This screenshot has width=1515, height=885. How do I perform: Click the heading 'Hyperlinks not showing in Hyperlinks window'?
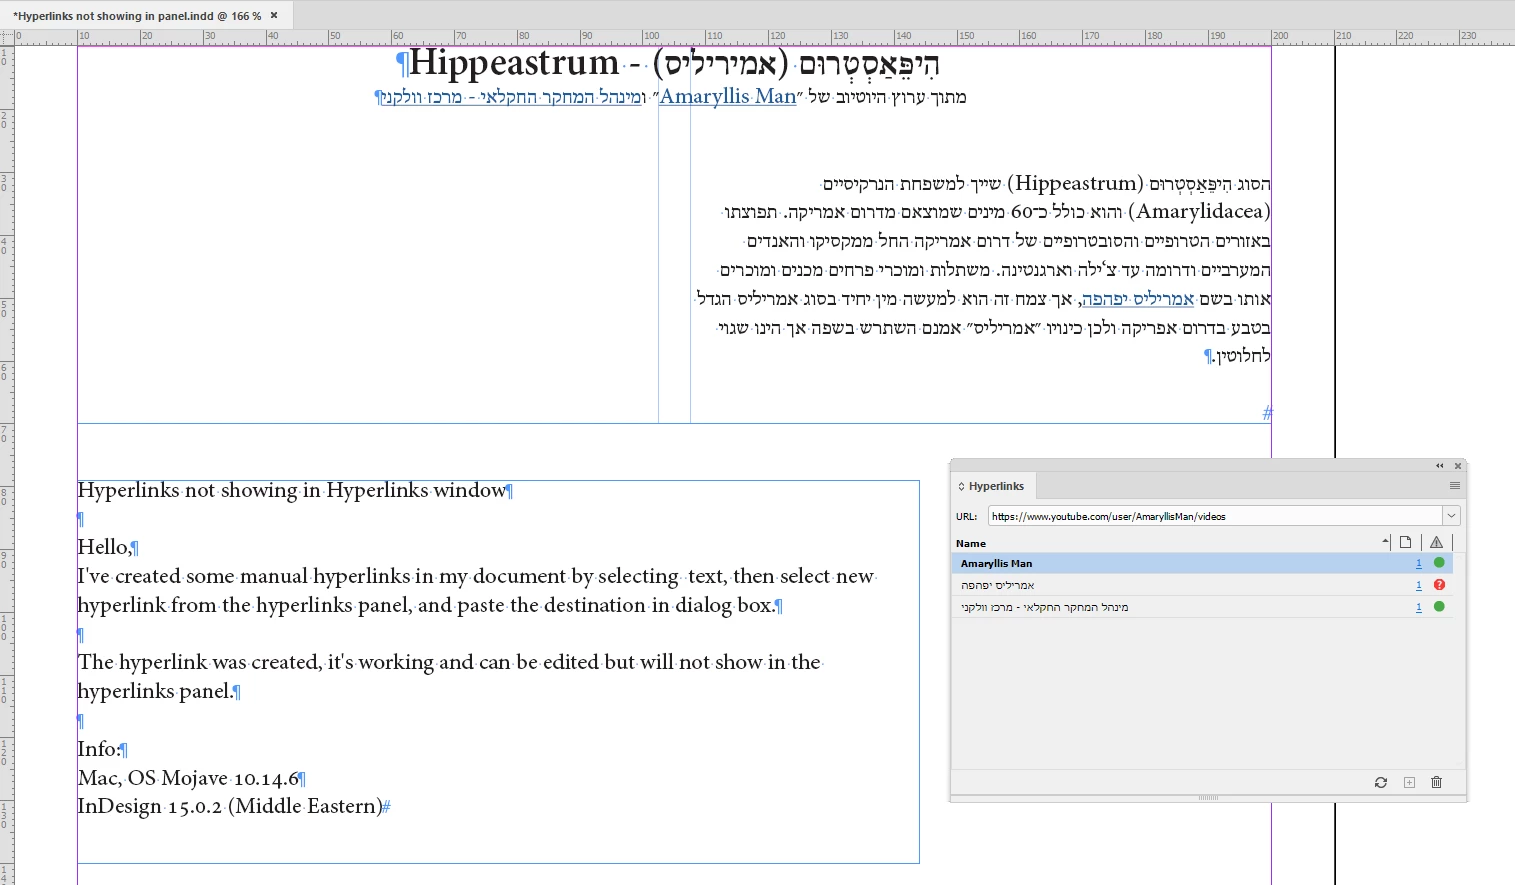point(292,490)
